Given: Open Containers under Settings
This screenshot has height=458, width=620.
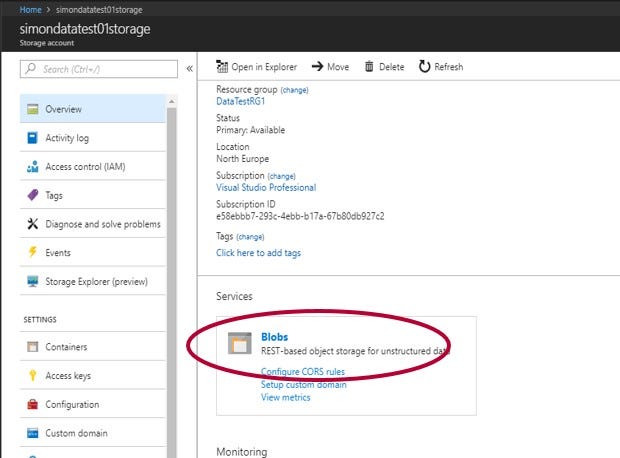Looking at the screenshot, I should coord(93,346).
